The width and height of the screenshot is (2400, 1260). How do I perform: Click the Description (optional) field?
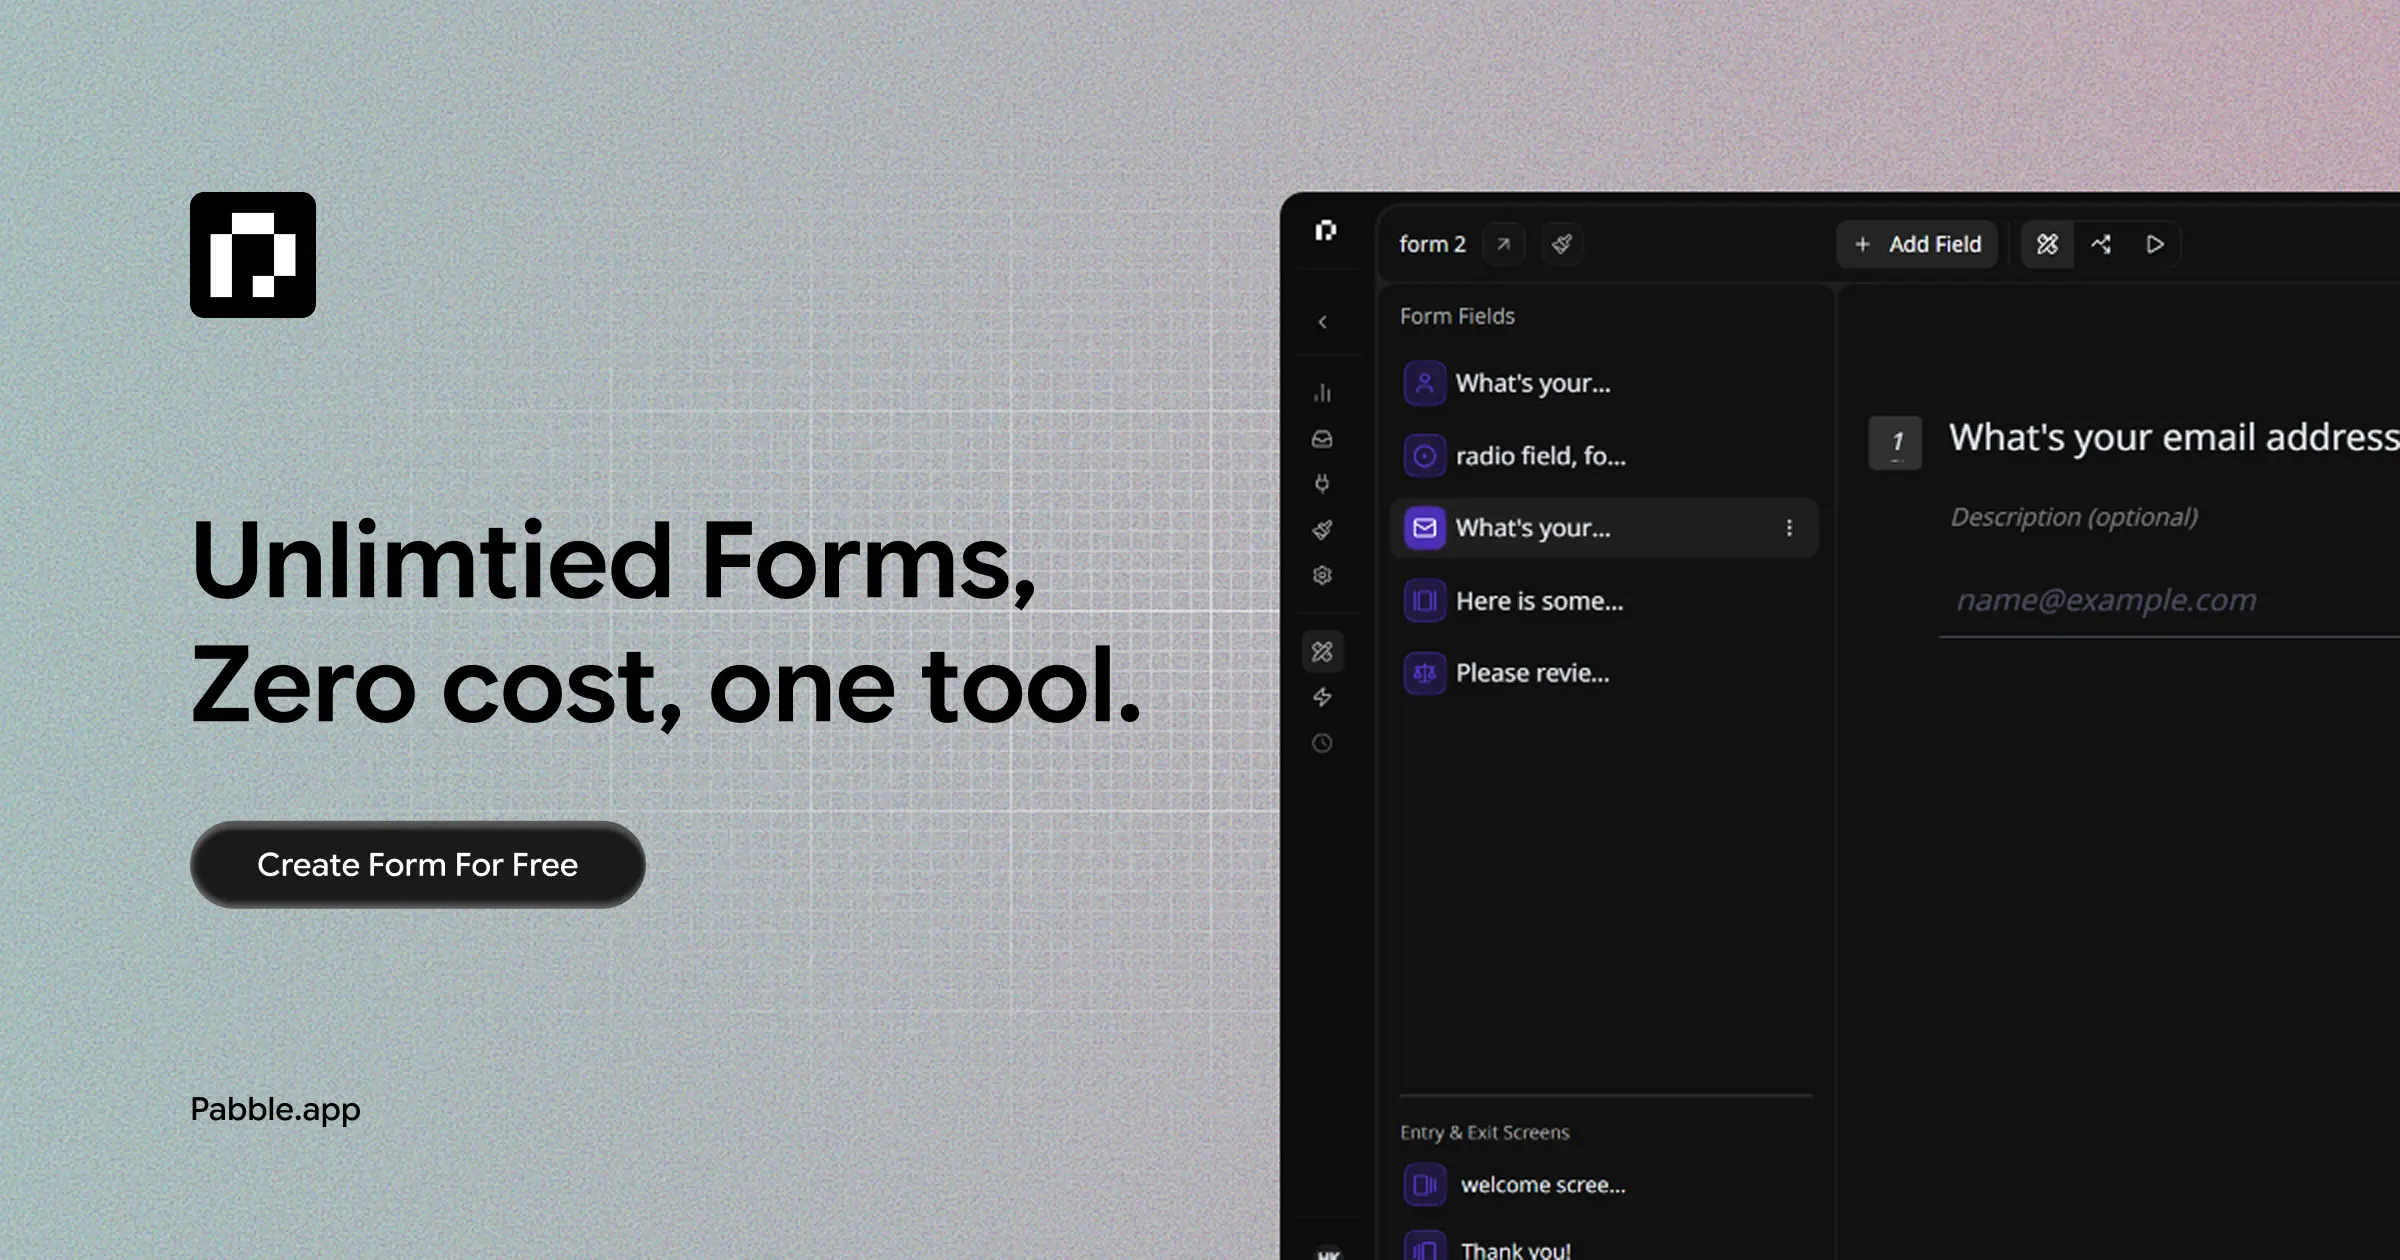coord(2075,517)
